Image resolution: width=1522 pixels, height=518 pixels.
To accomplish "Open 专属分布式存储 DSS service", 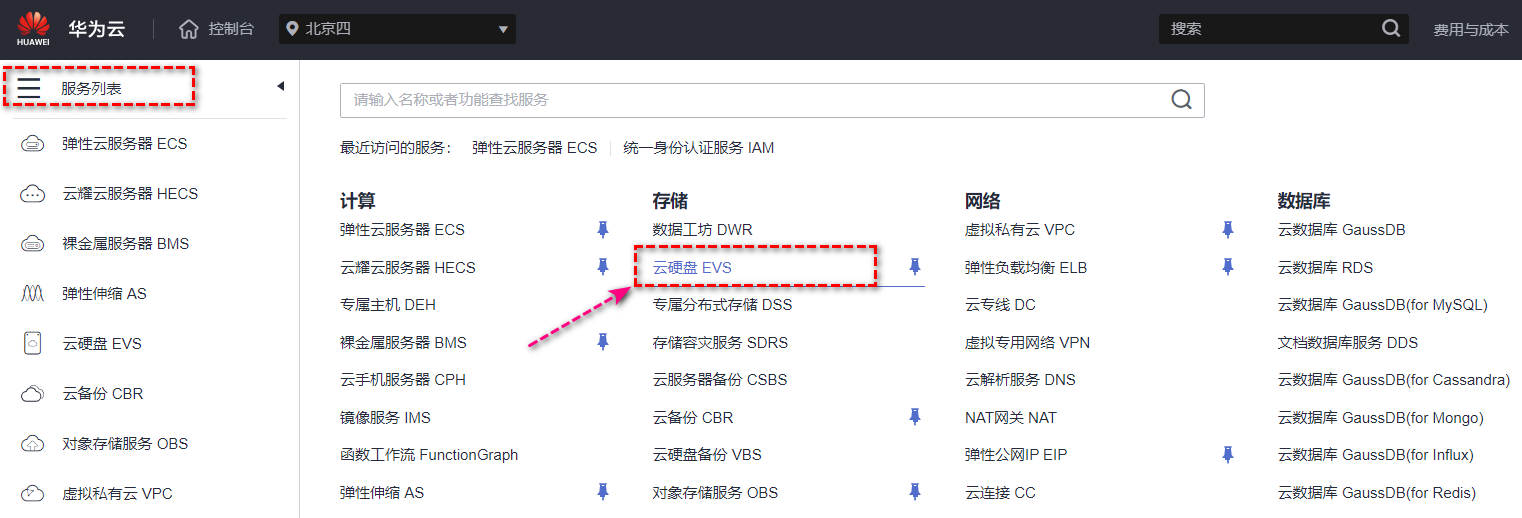I will 722,305.
